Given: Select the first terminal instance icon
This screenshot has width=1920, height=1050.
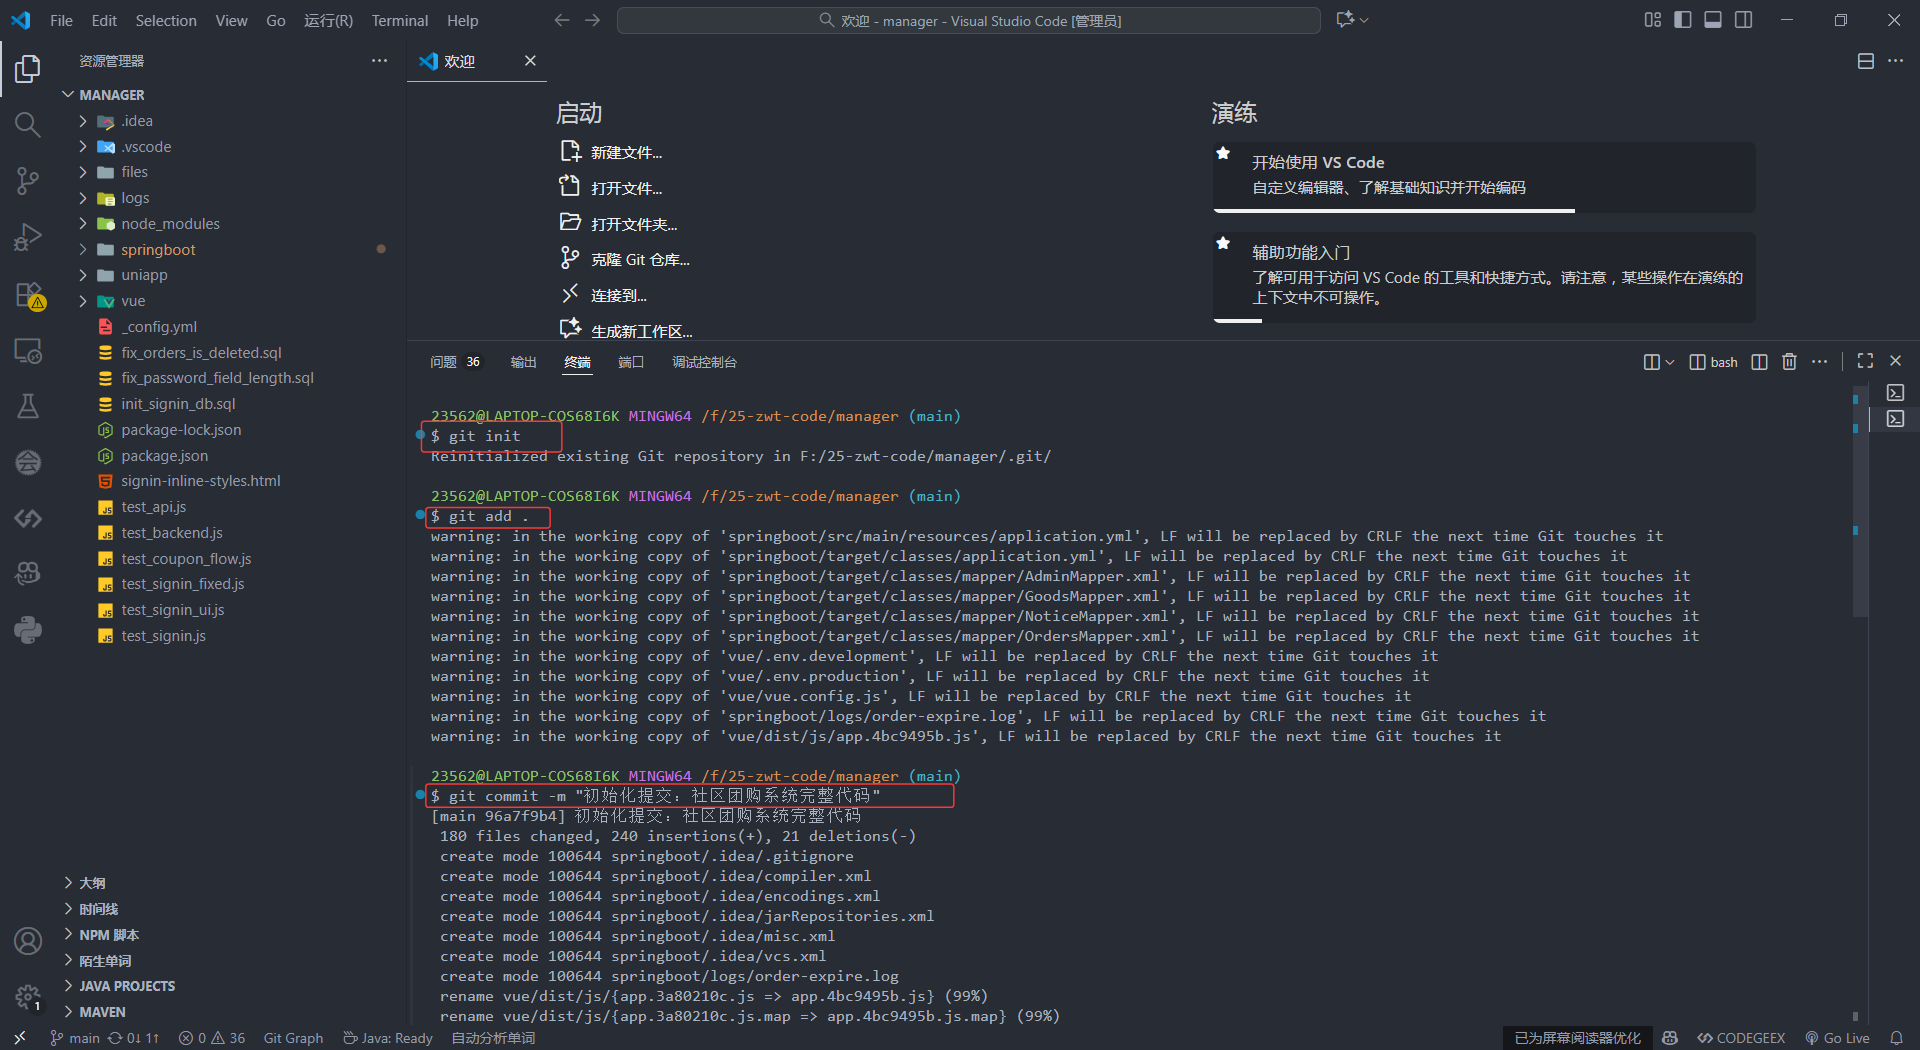Looking at the screenshot, I should [x=1896, y=393].
